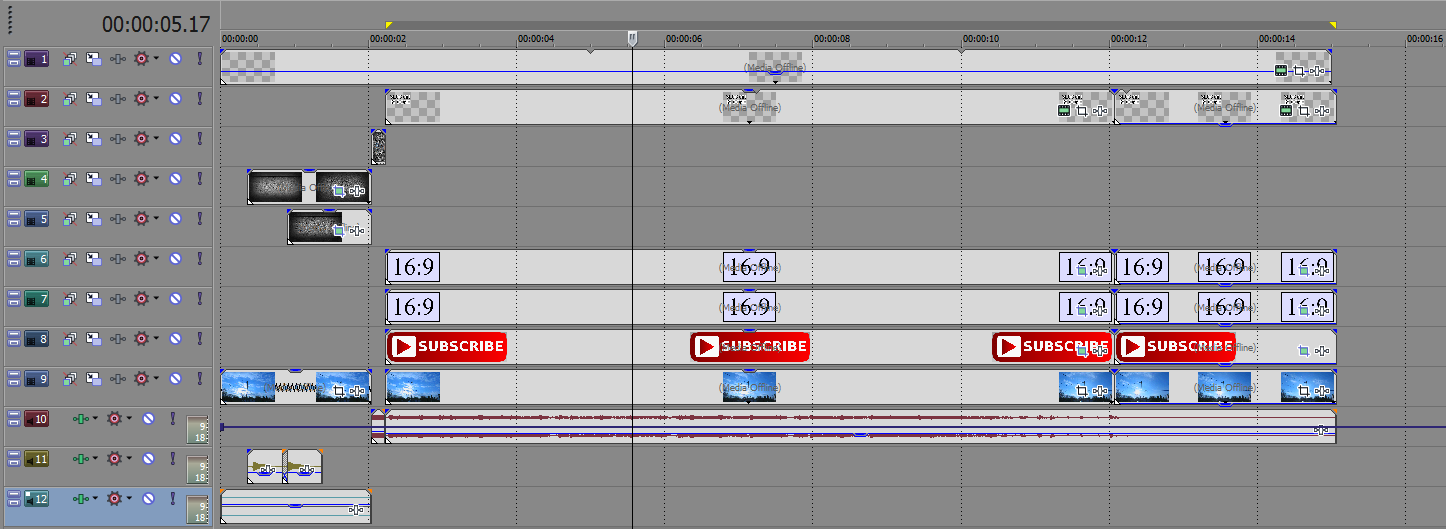Expand automation settings dropdown on track 1

click(156, 59)
